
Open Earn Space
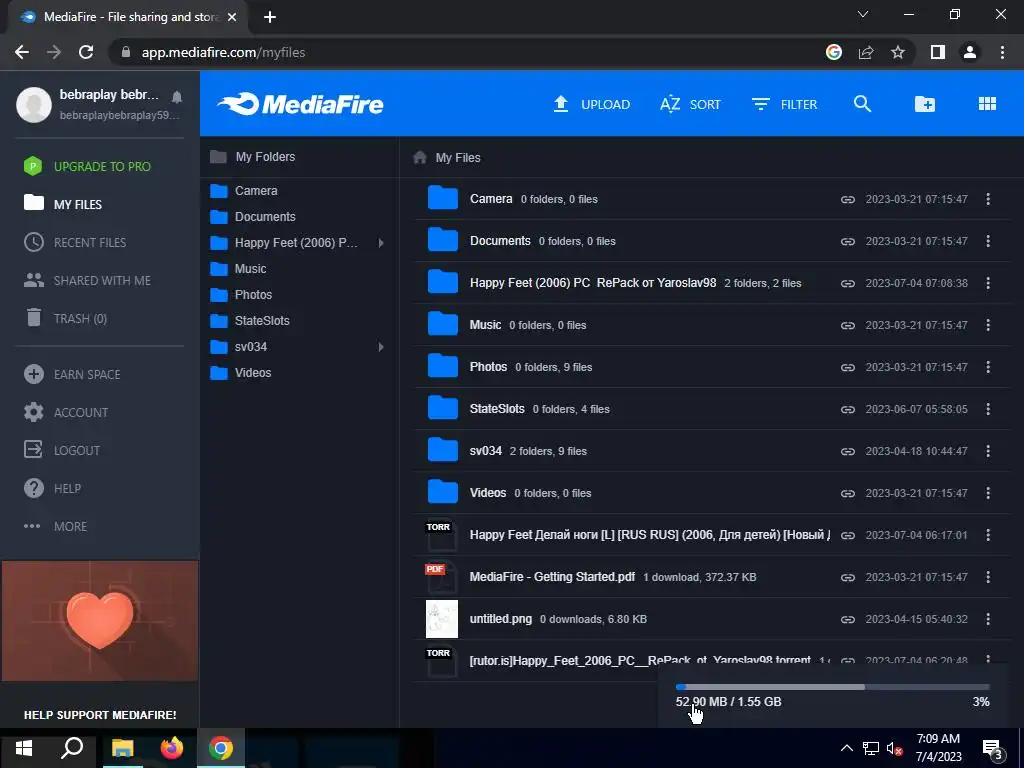72,374
